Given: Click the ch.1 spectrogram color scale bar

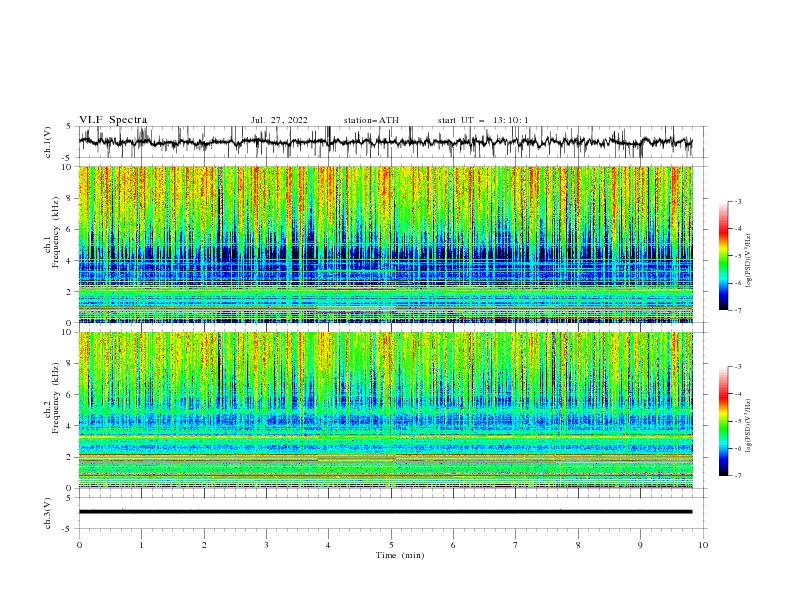Looking at the screenshot, I should [723, 256].
